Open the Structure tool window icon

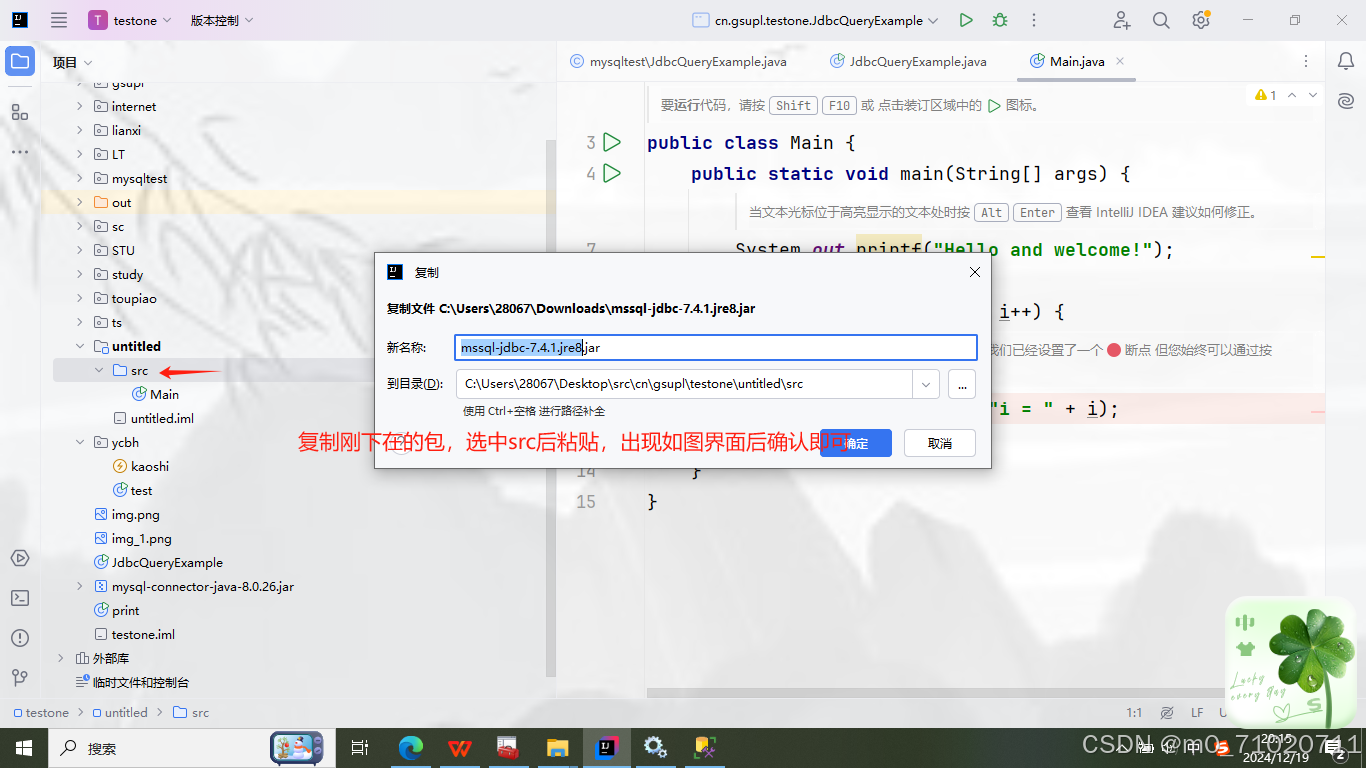[20, 112]
